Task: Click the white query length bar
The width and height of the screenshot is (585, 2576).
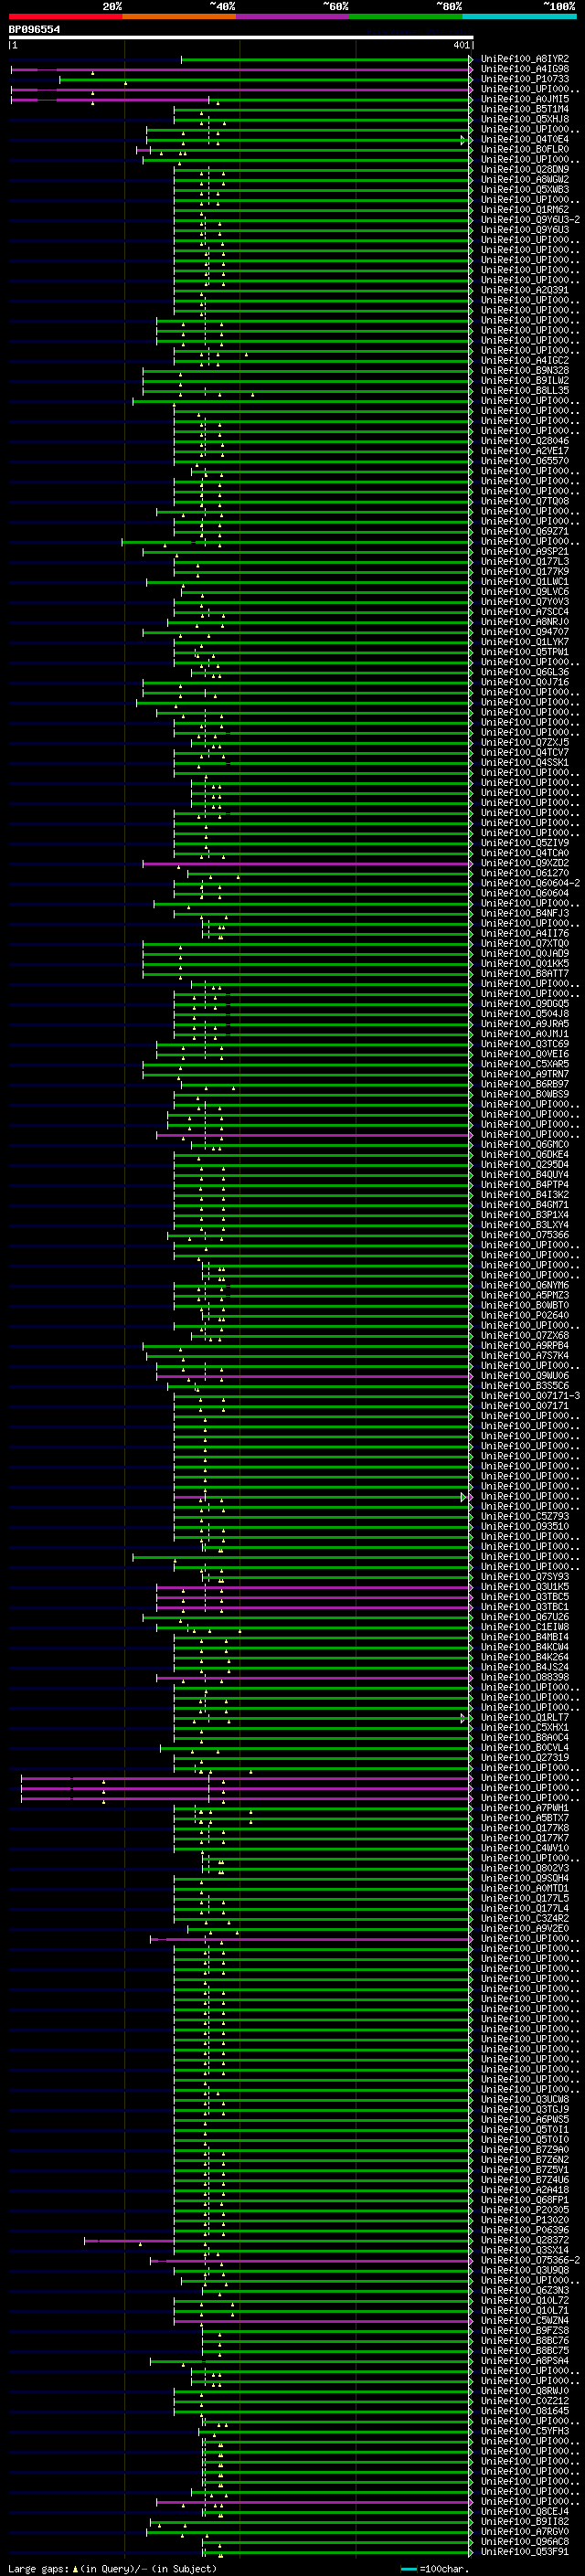Action: pyautogui.click(x=241, y=38)
